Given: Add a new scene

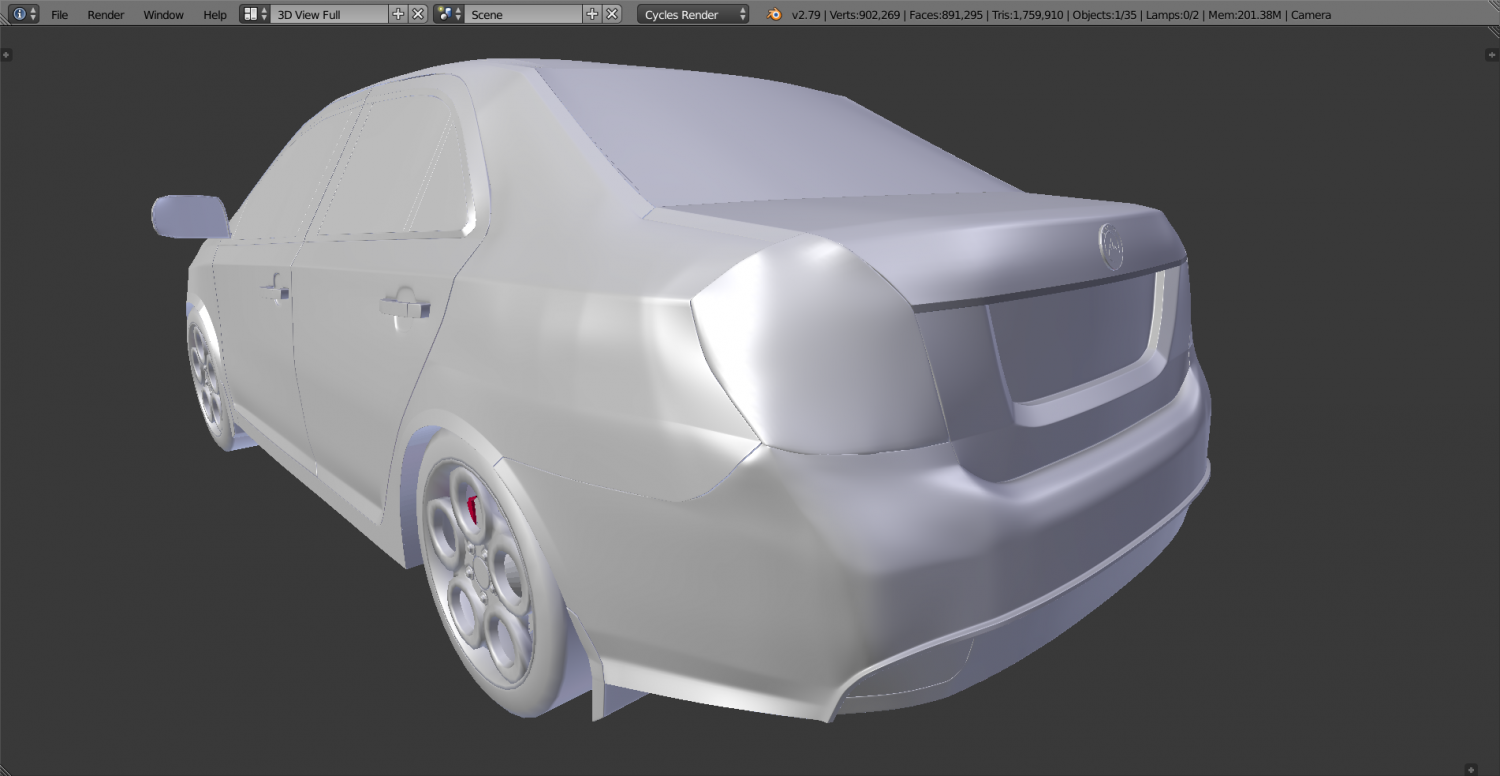Looking at the screenshot, I should tap(592, 15).
